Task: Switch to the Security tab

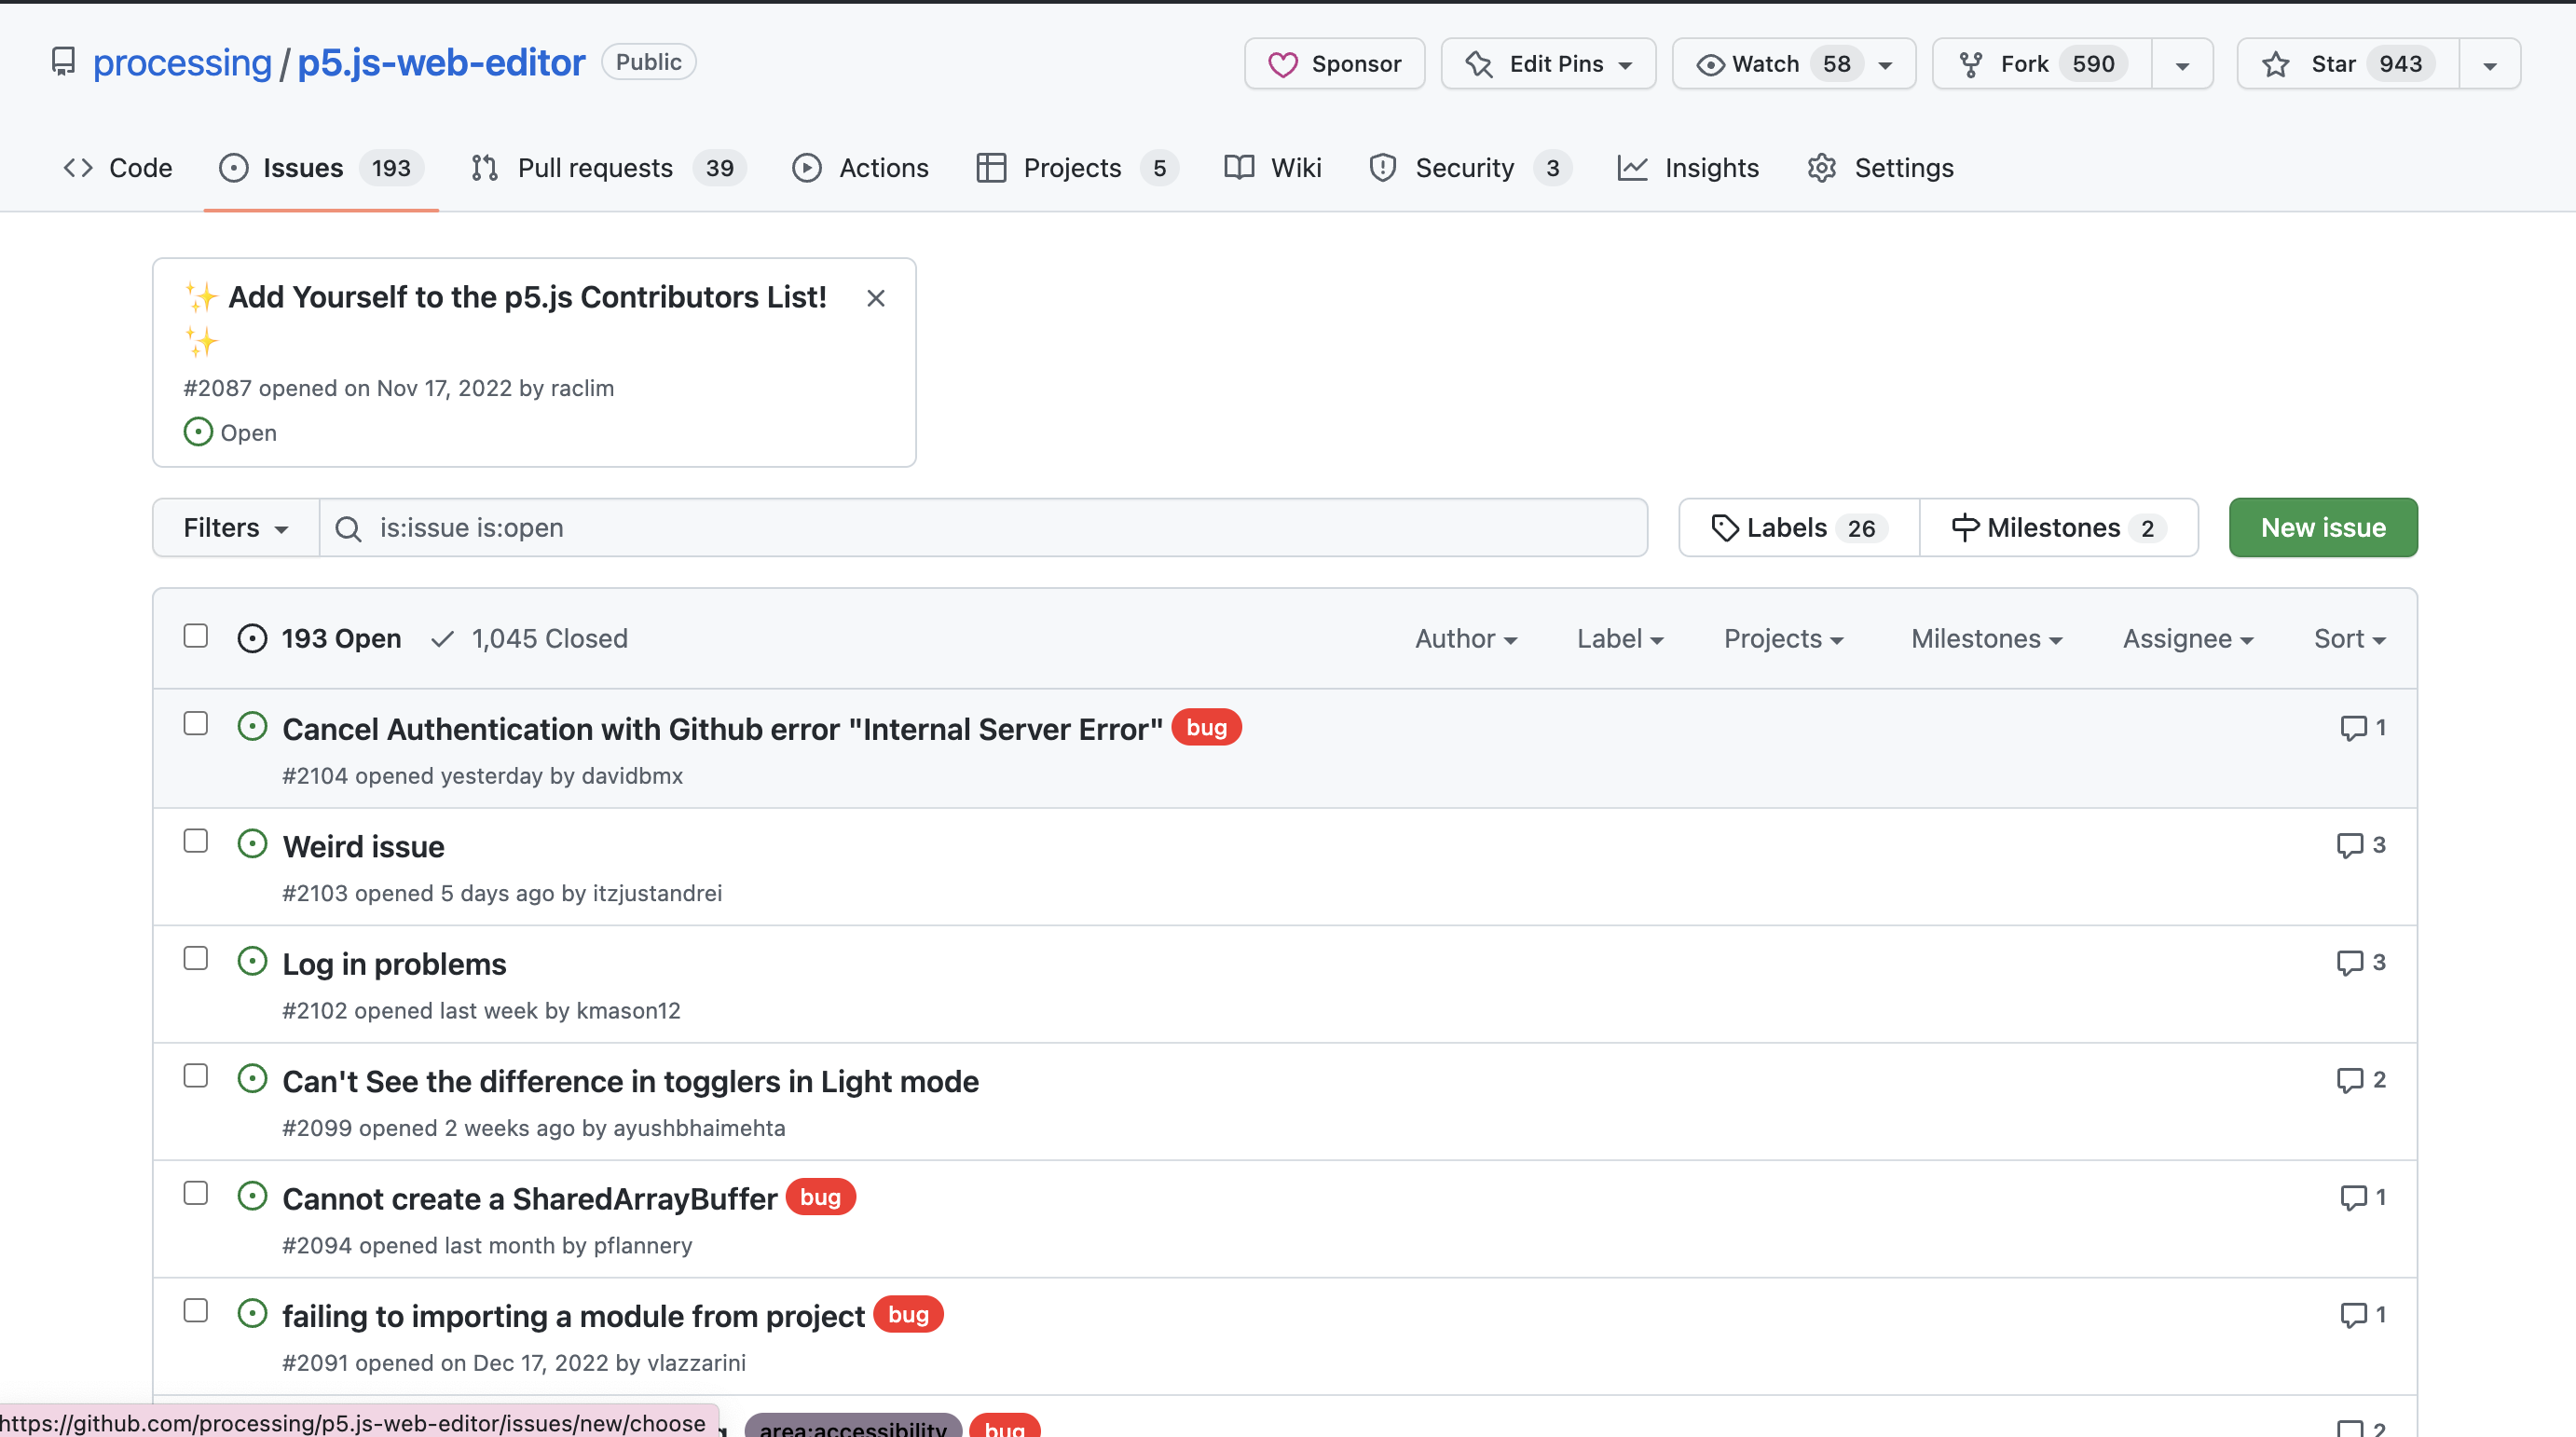Action: [1470, 168]
